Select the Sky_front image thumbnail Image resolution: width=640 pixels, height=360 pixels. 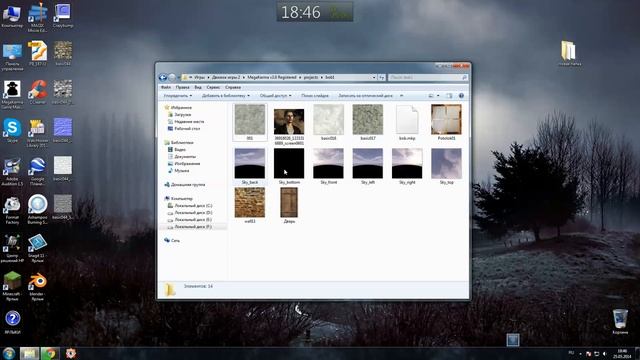329,164
